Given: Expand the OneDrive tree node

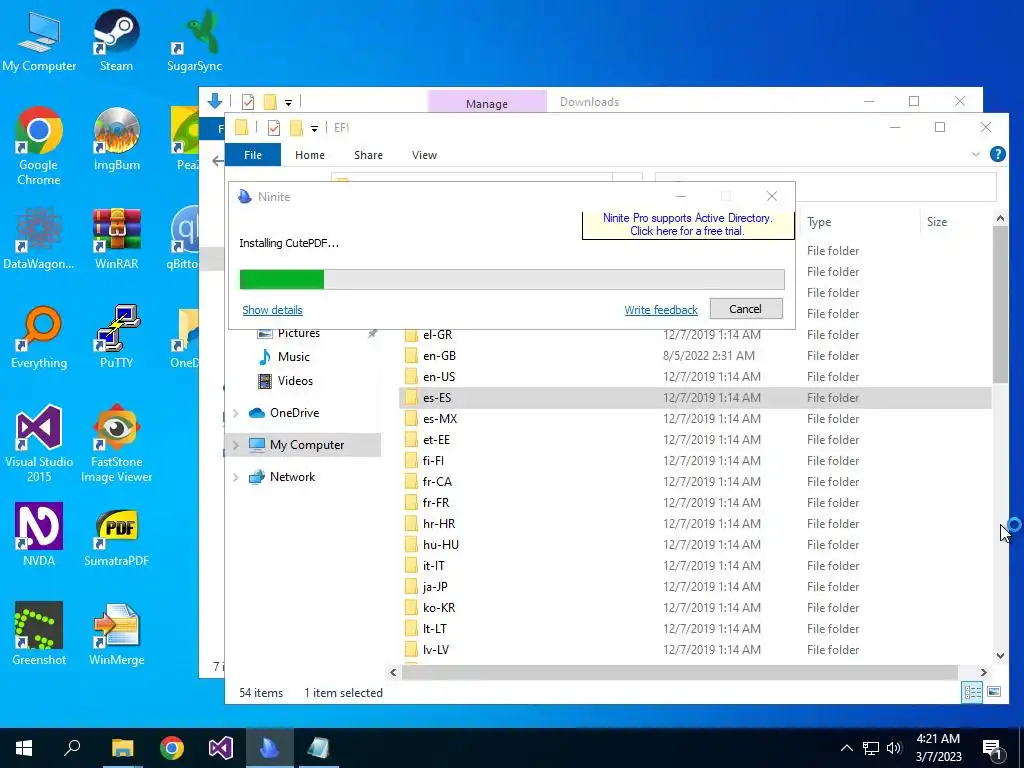Looking at the screenshot, I should (236, 413).
